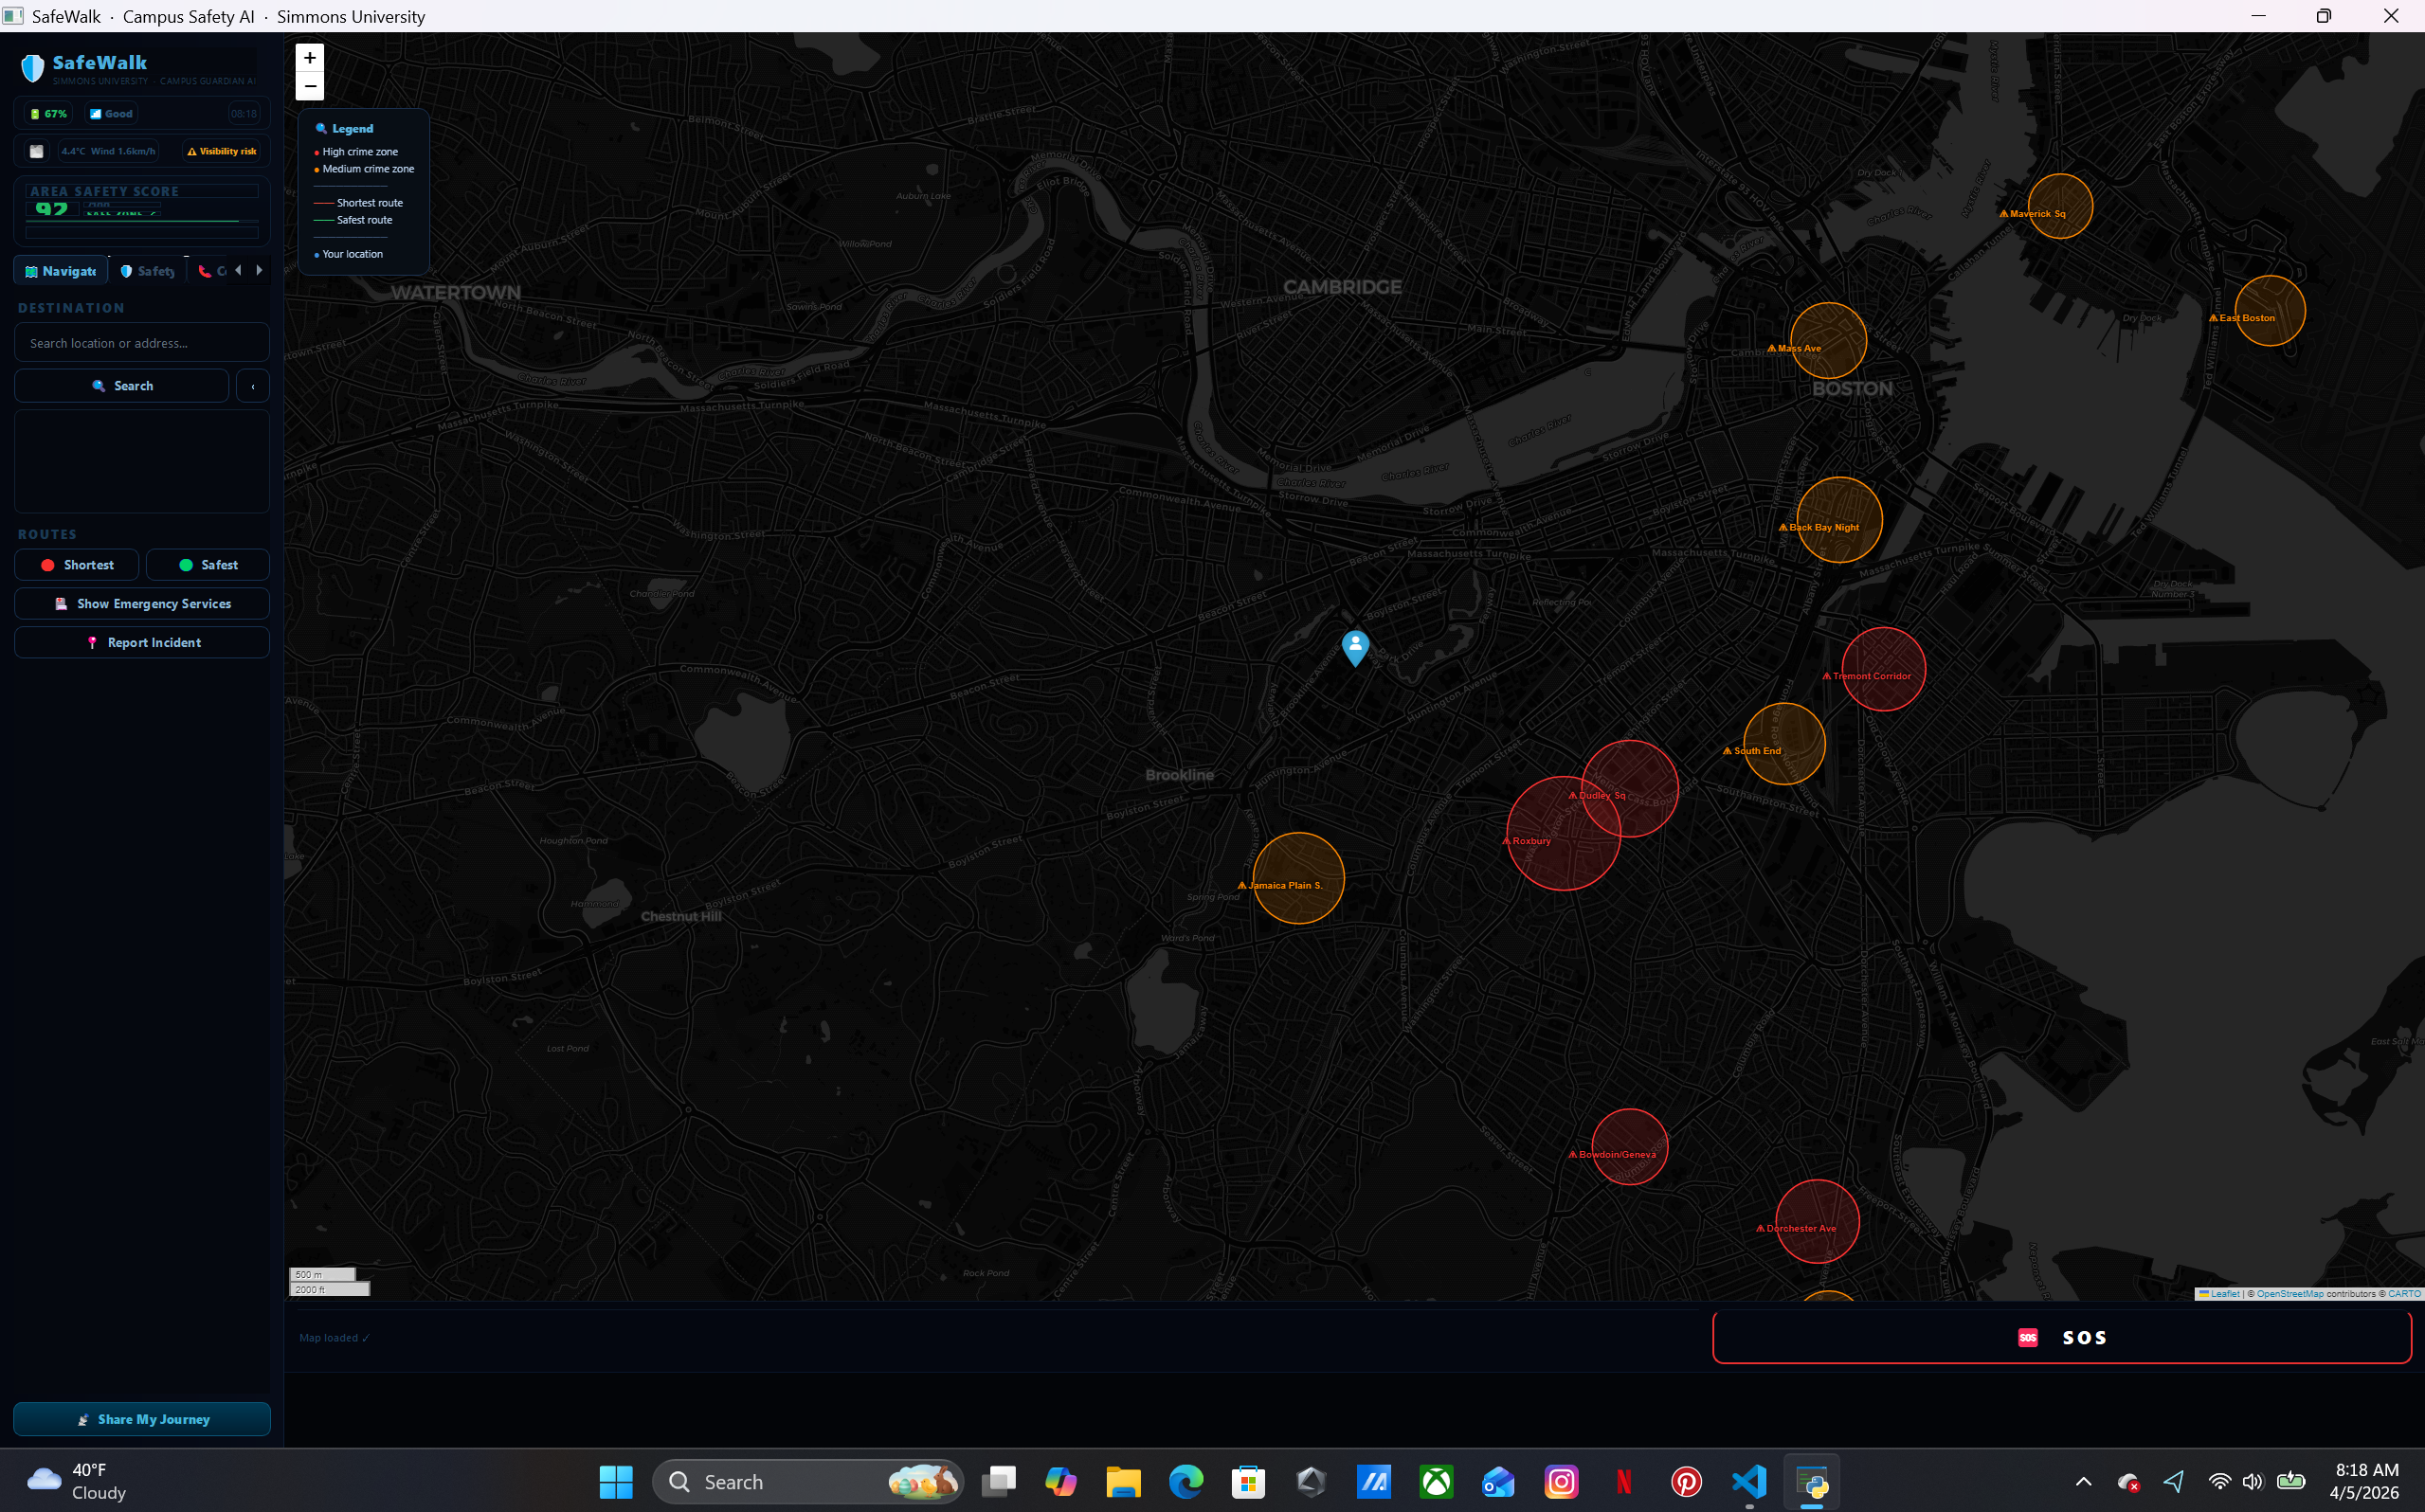This screenshot has height=1512, width=2425.
Task: Toggle the Safest route option
Action: click(x=208, y=565)
